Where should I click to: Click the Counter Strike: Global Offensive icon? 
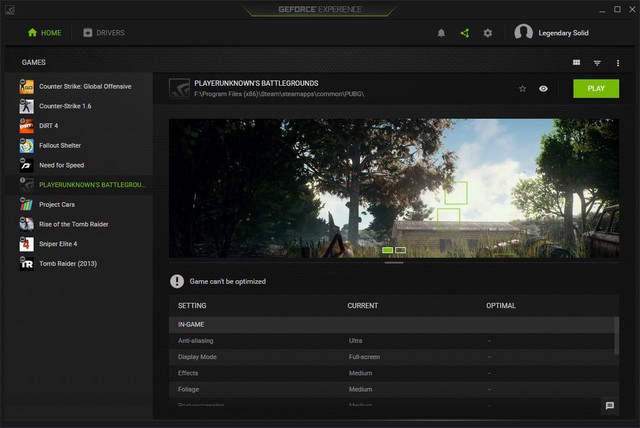click(x=27, y=86)
